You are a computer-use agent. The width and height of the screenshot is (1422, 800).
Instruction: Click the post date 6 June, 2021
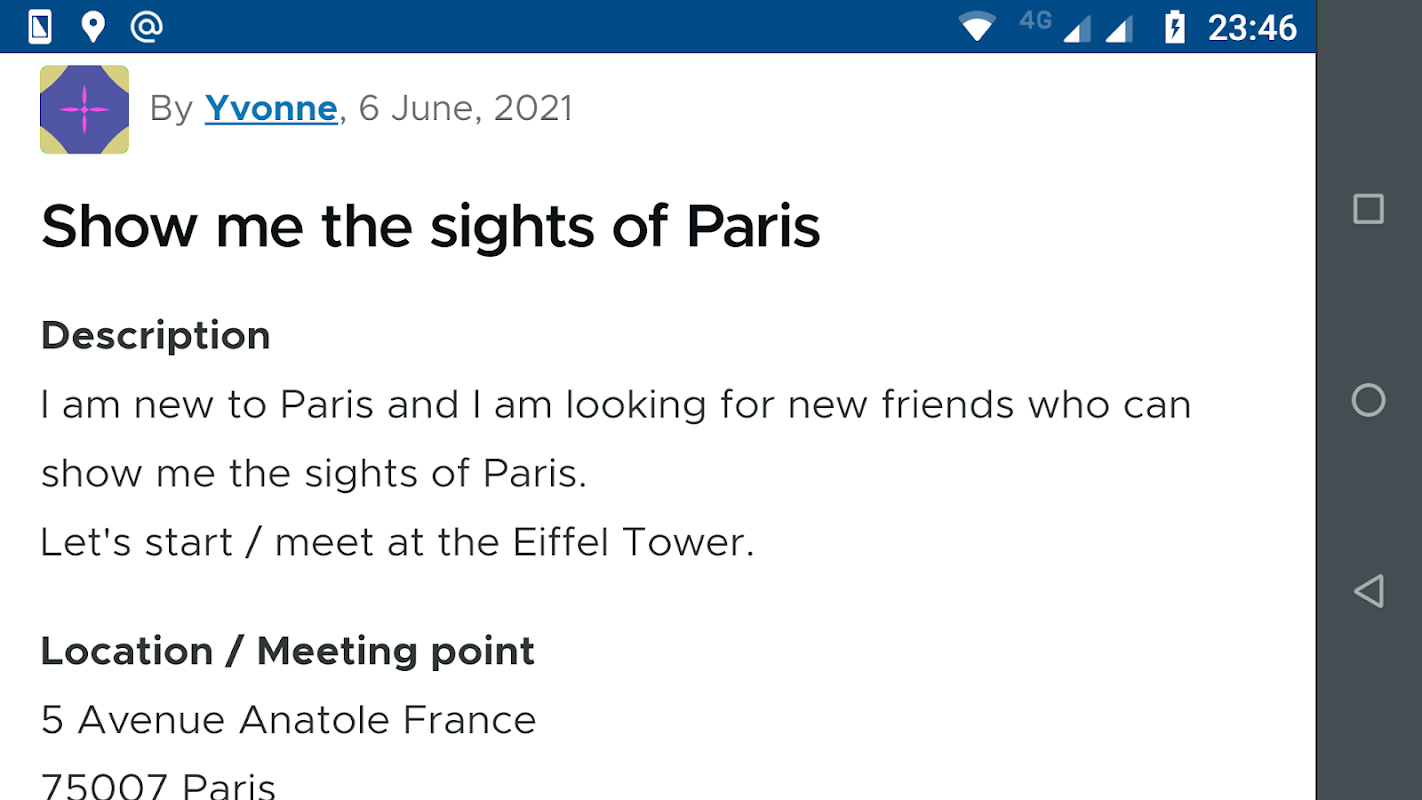[465, 108]
